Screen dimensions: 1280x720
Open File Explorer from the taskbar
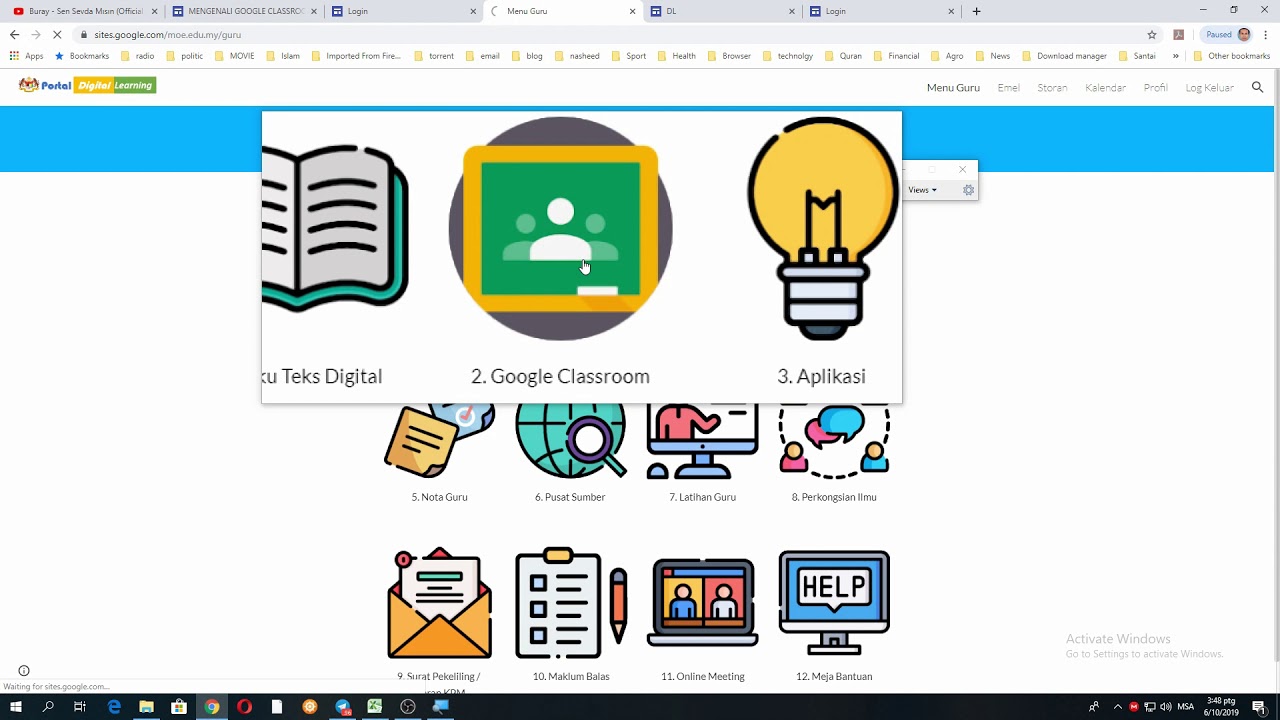click(146, 707)
